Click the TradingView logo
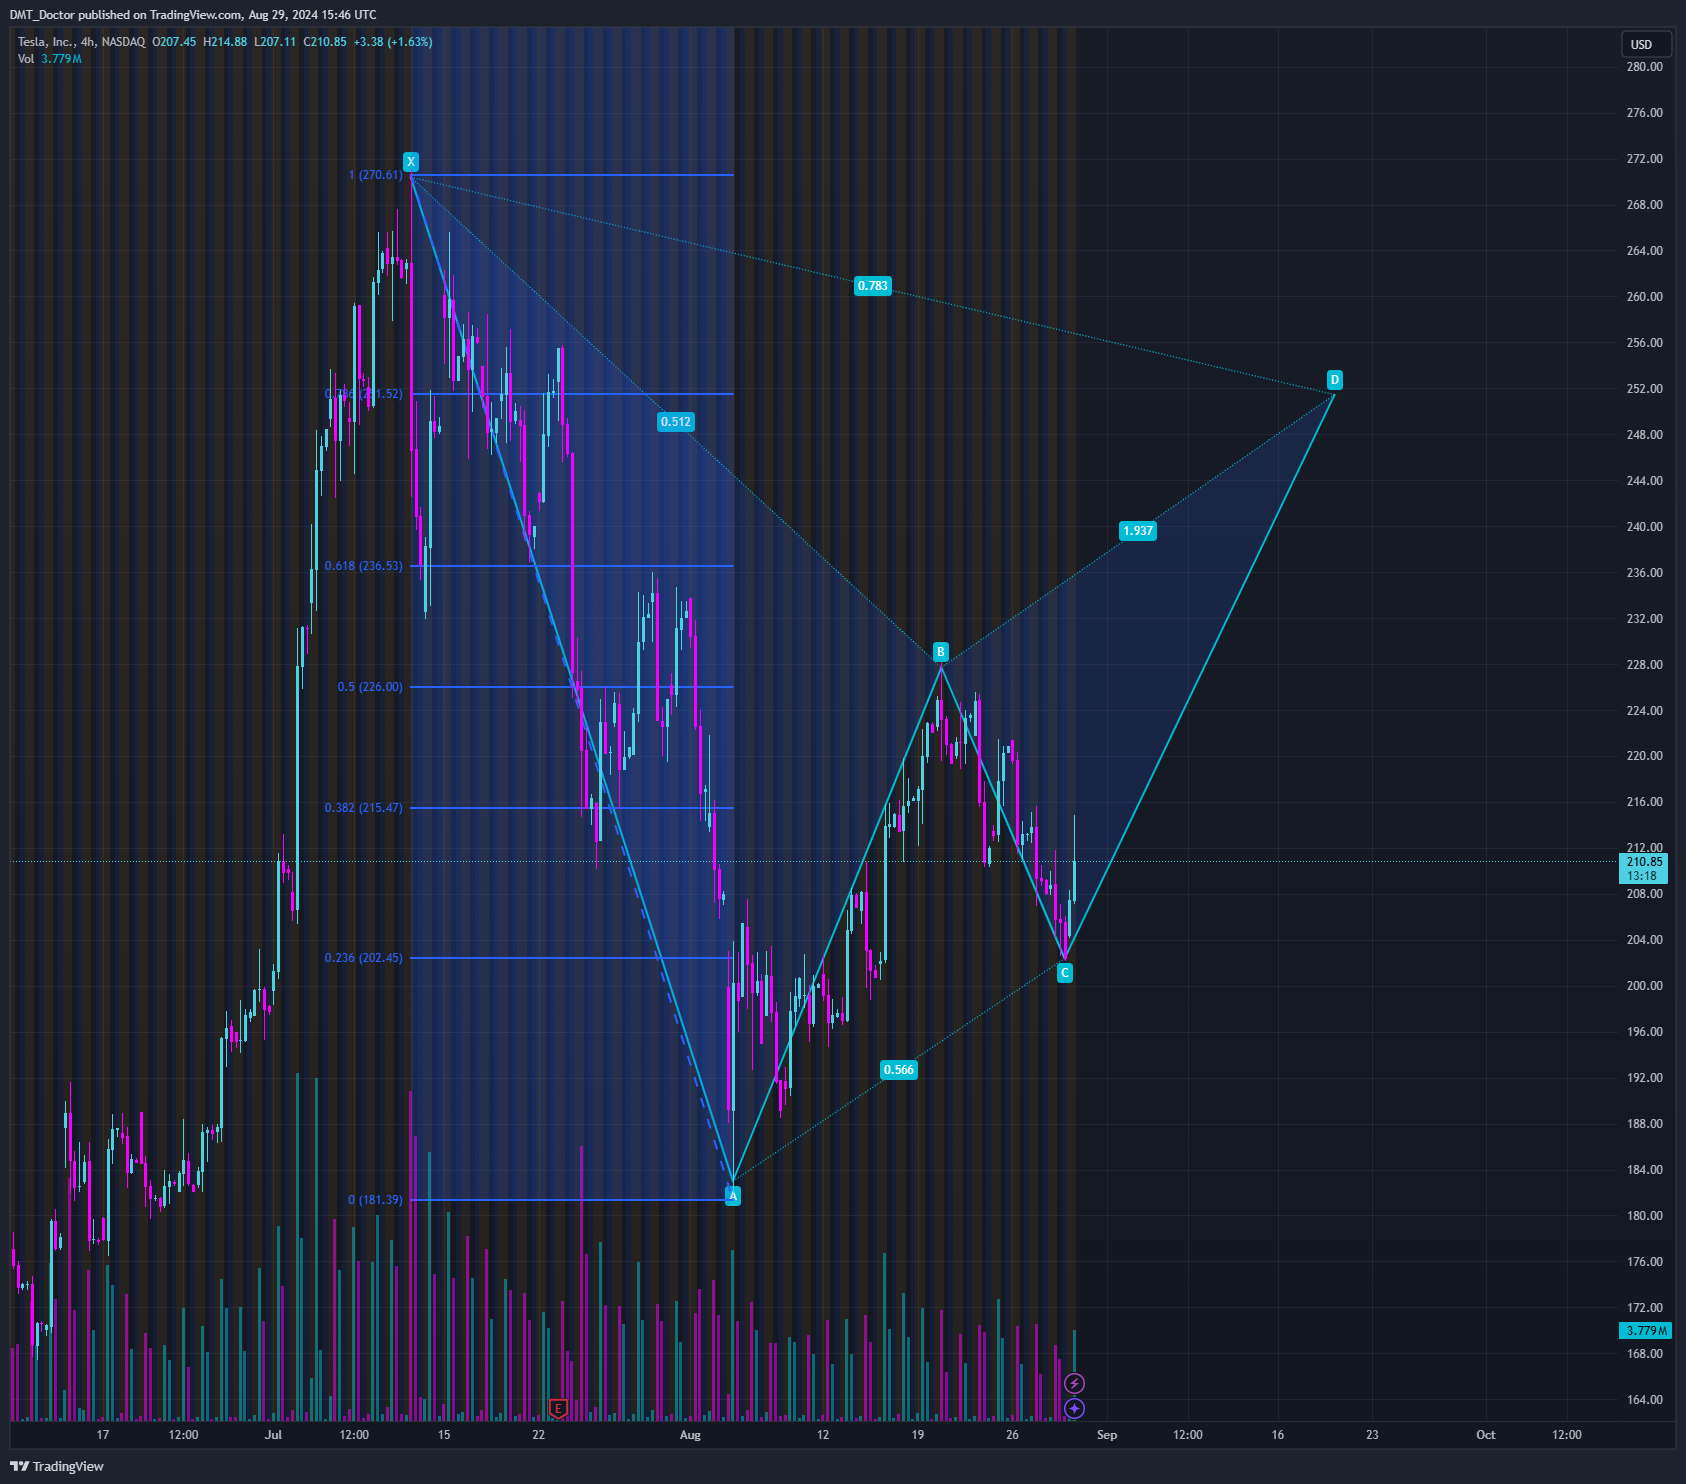Image resolution: width=1686 pixels, height=1484 pixels. click(x=57, y=1466)
